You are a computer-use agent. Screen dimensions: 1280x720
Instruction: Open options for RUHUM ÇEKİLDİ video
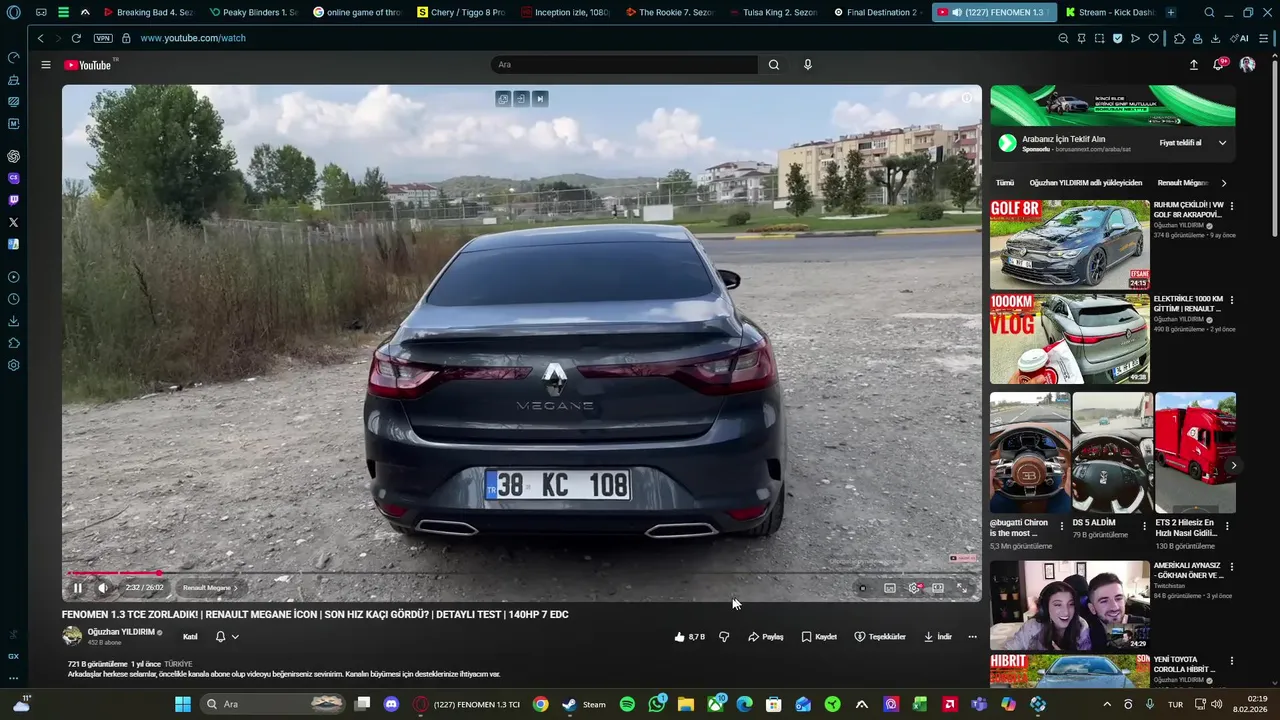(1232, 206)
